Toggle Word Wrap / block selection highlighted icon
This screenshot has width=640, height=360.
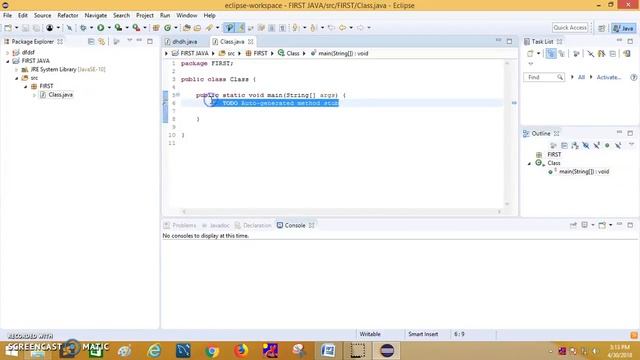coord(241,28)
